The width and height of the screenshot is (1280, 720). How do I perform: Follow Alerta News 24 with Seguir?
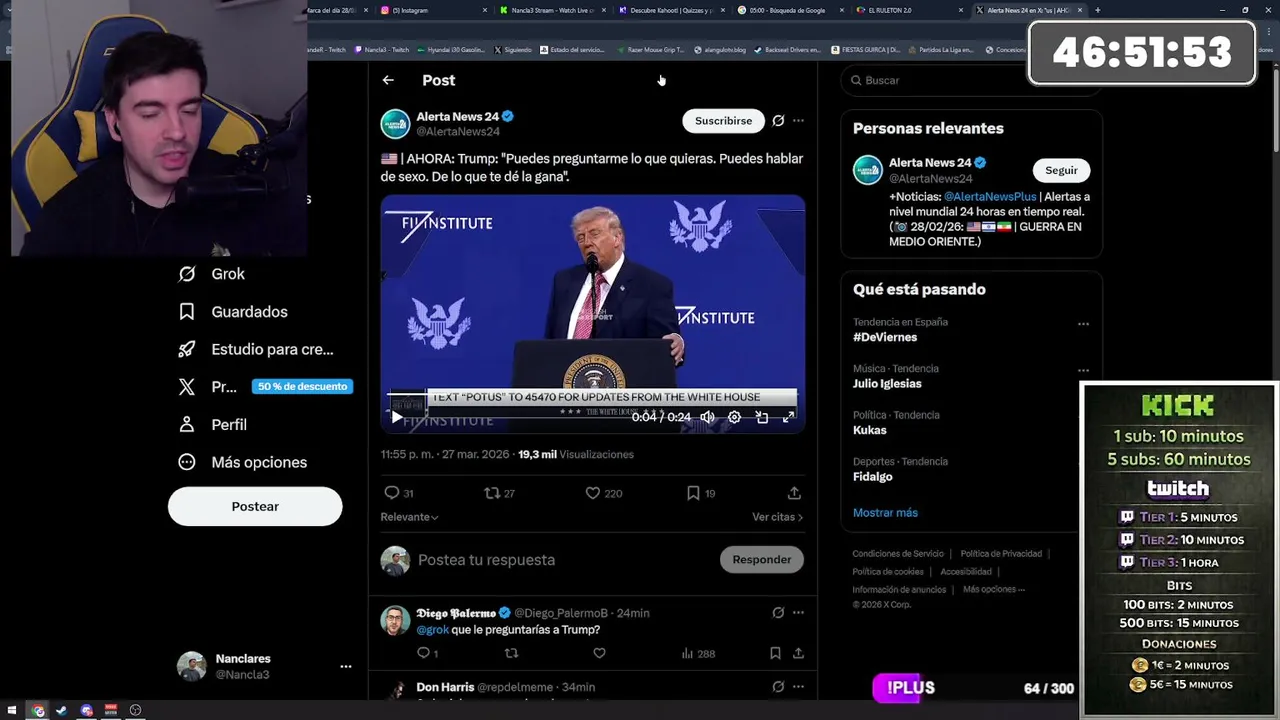tap(1061, 170)
